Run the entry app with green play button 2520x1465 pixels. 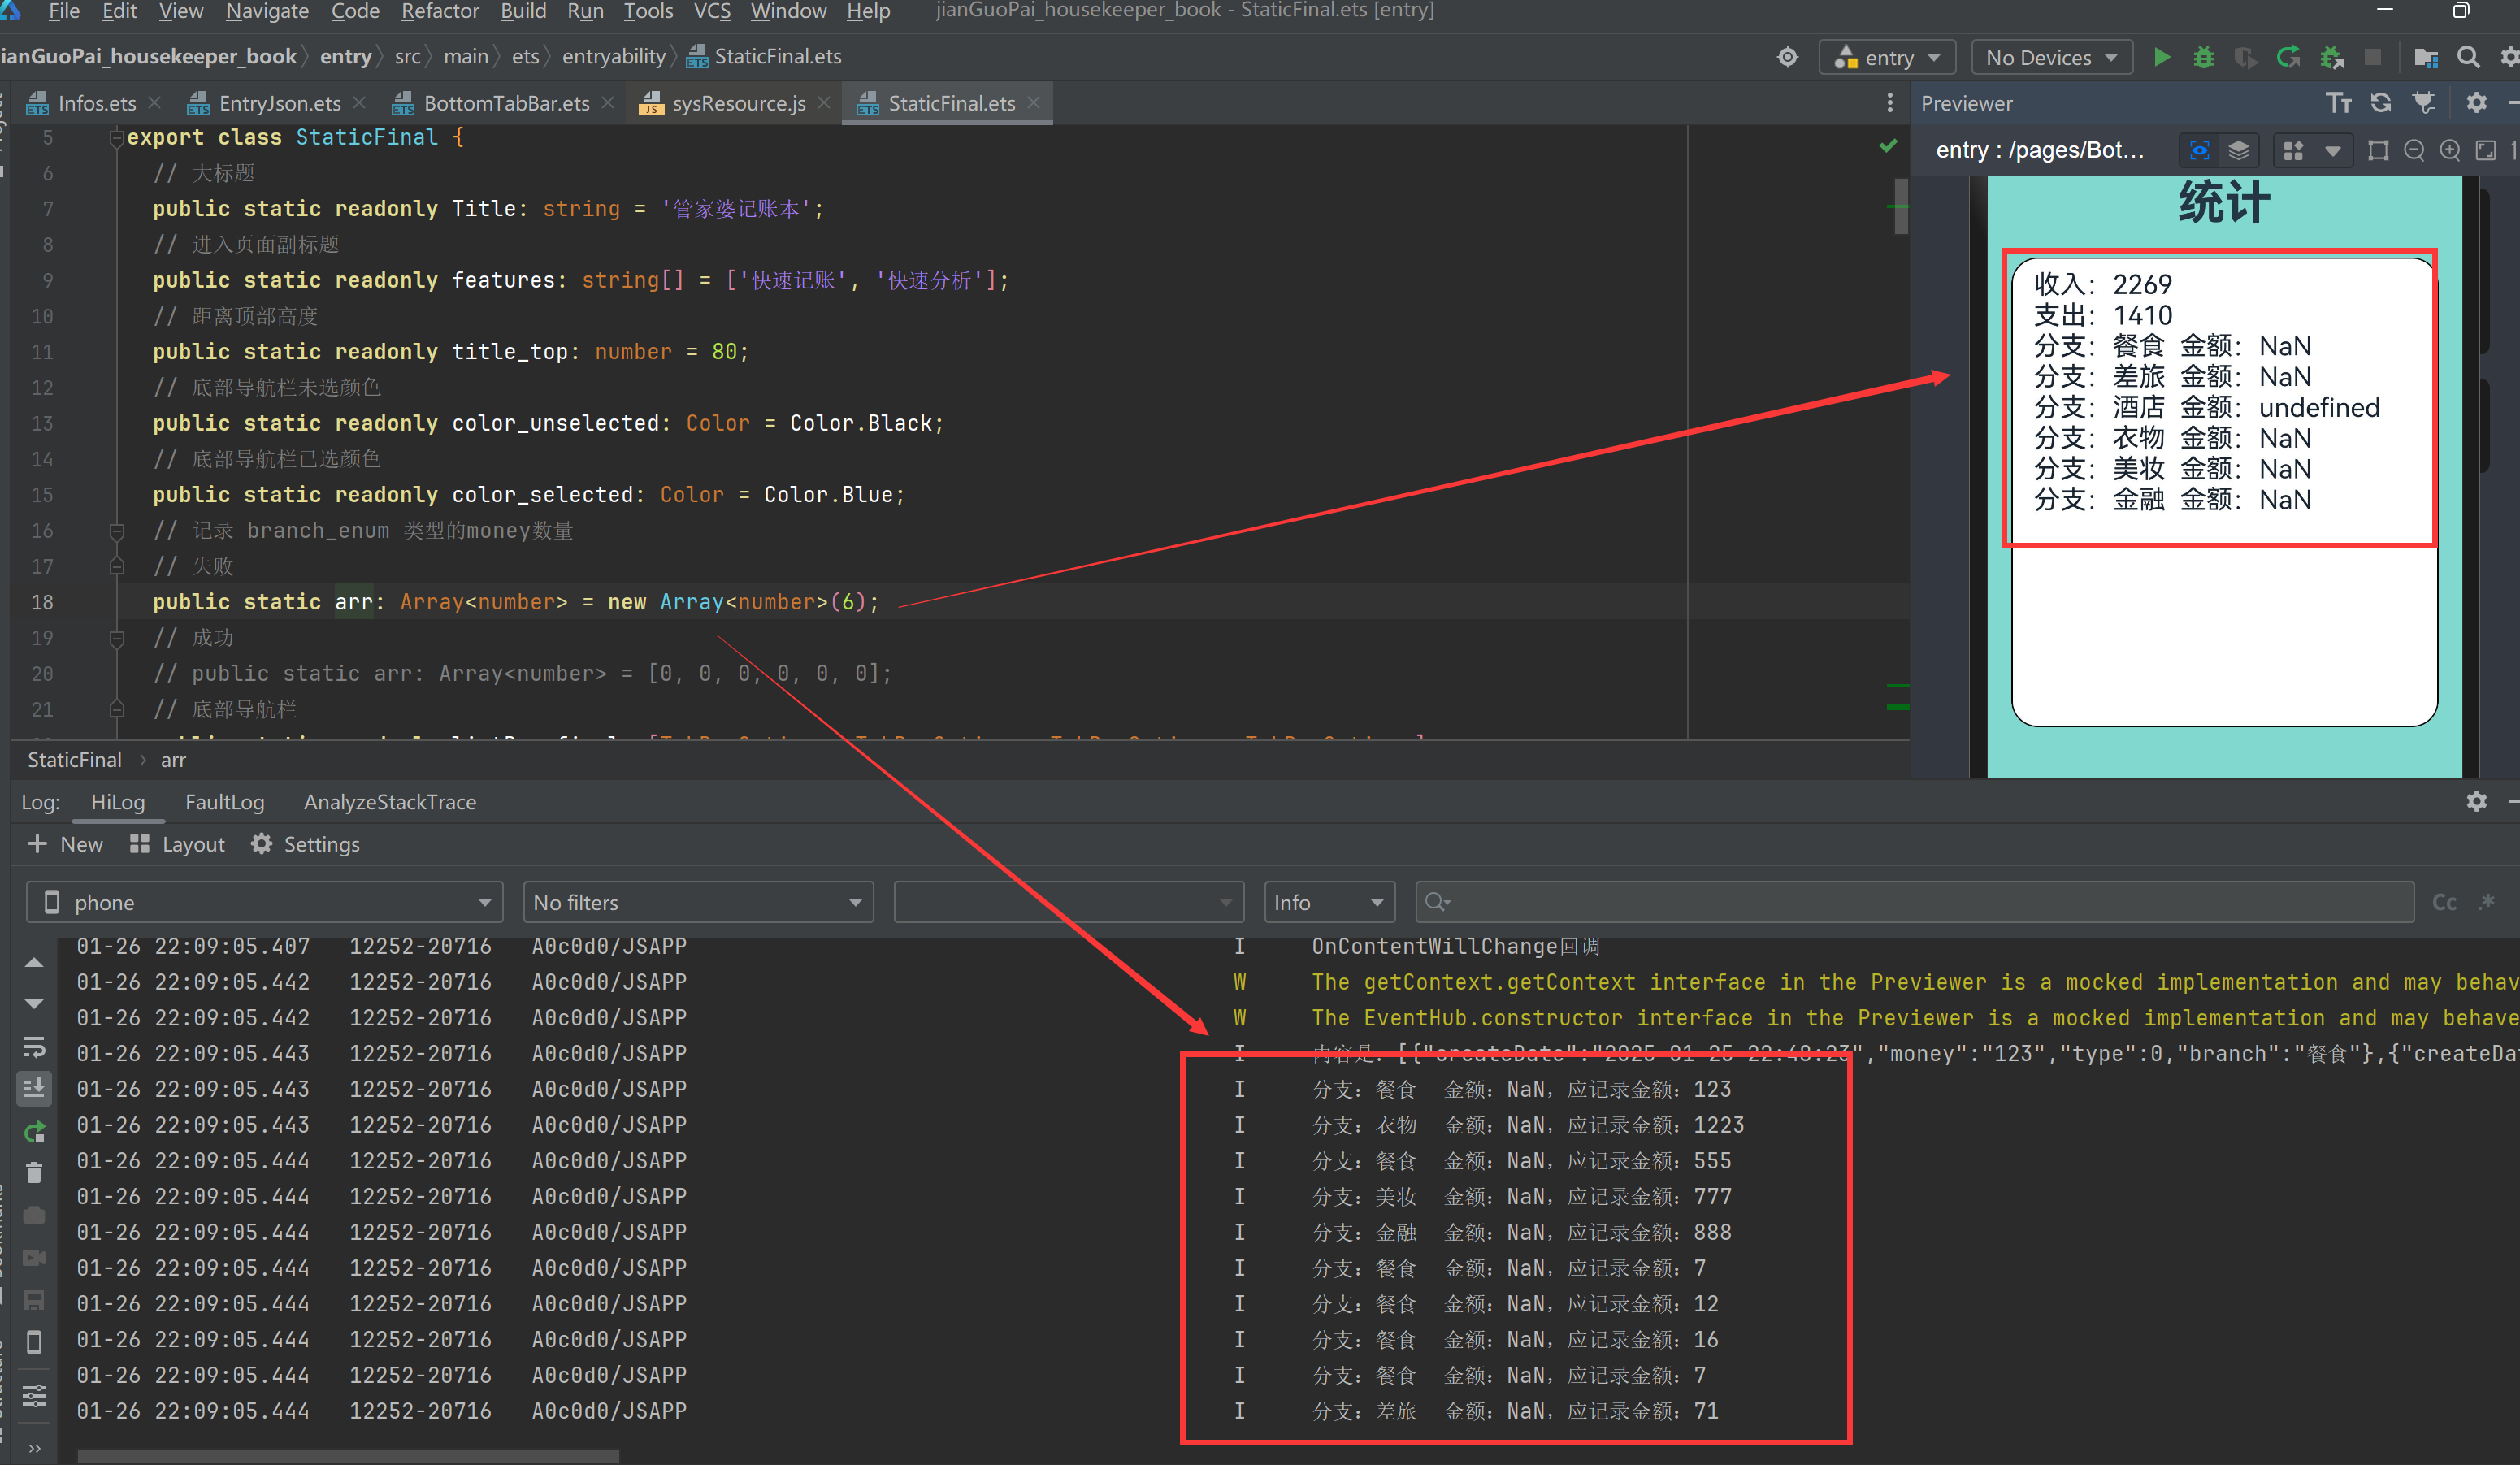pos(2161,57)
